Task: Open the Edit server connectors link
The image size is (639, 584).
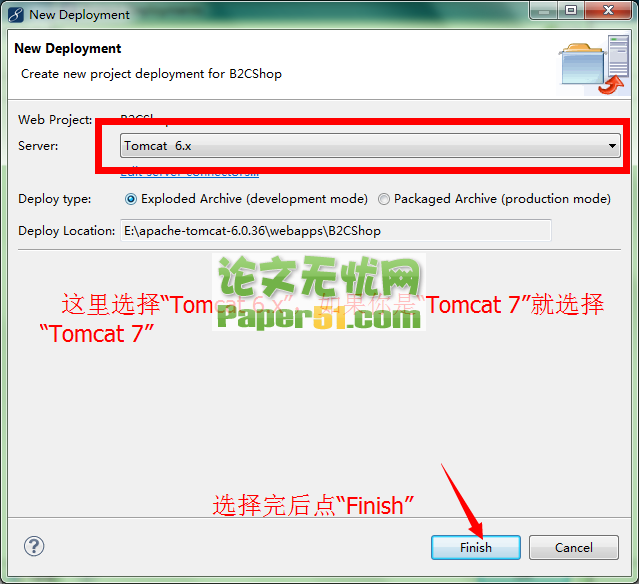Action: click(x=189, y=174)
